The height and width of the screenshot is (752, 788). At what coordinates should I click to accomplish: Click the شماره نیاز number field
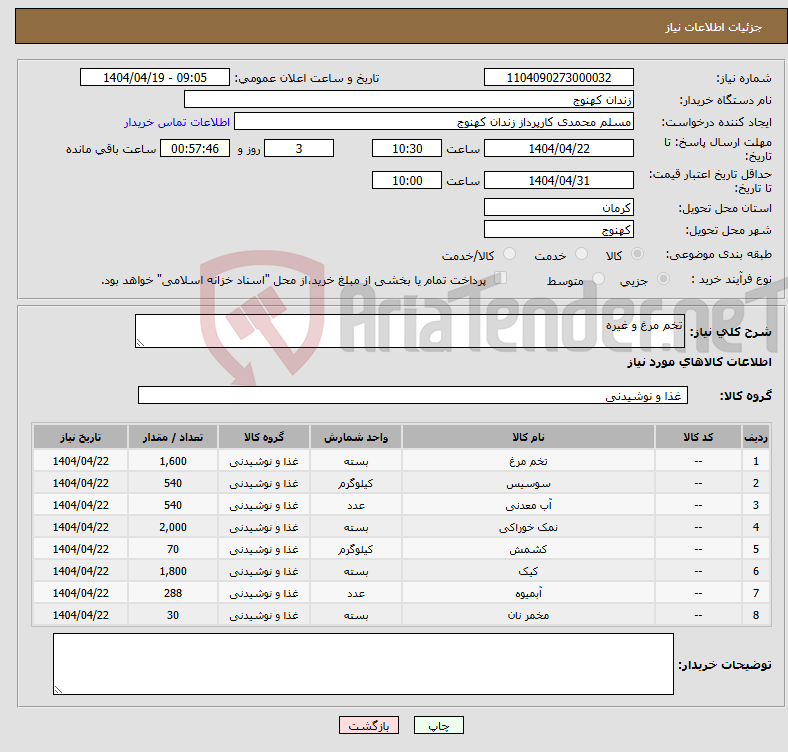(x=558, y=77)
